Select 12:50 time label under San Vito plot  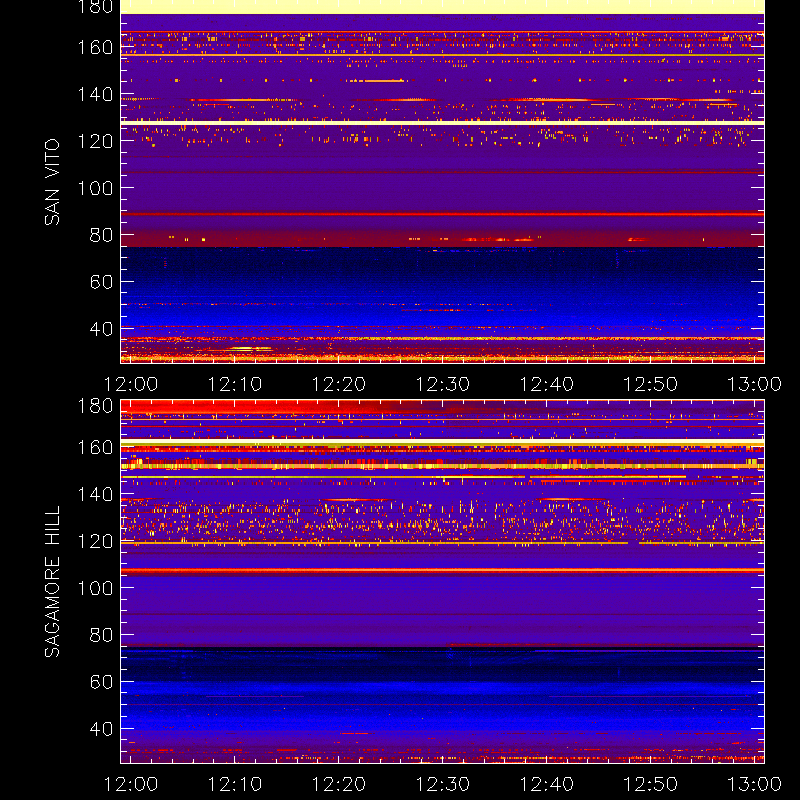click(651, 384)
